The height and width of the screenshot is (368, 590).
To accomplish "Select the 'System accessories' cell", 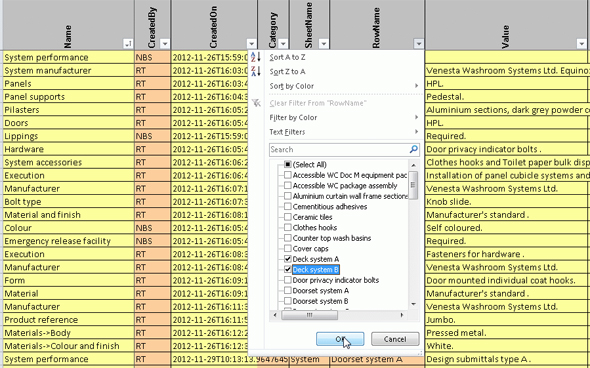I will point(68,162).
